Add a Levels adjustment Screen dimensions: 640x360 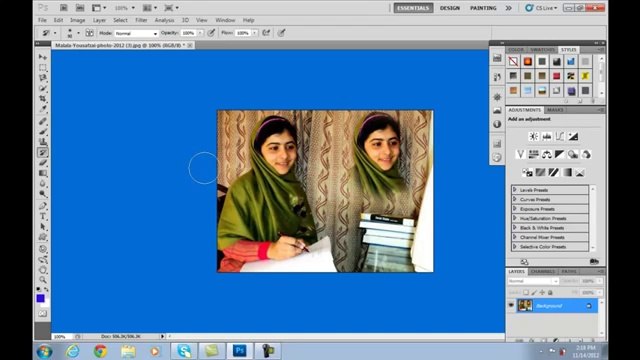547,136
